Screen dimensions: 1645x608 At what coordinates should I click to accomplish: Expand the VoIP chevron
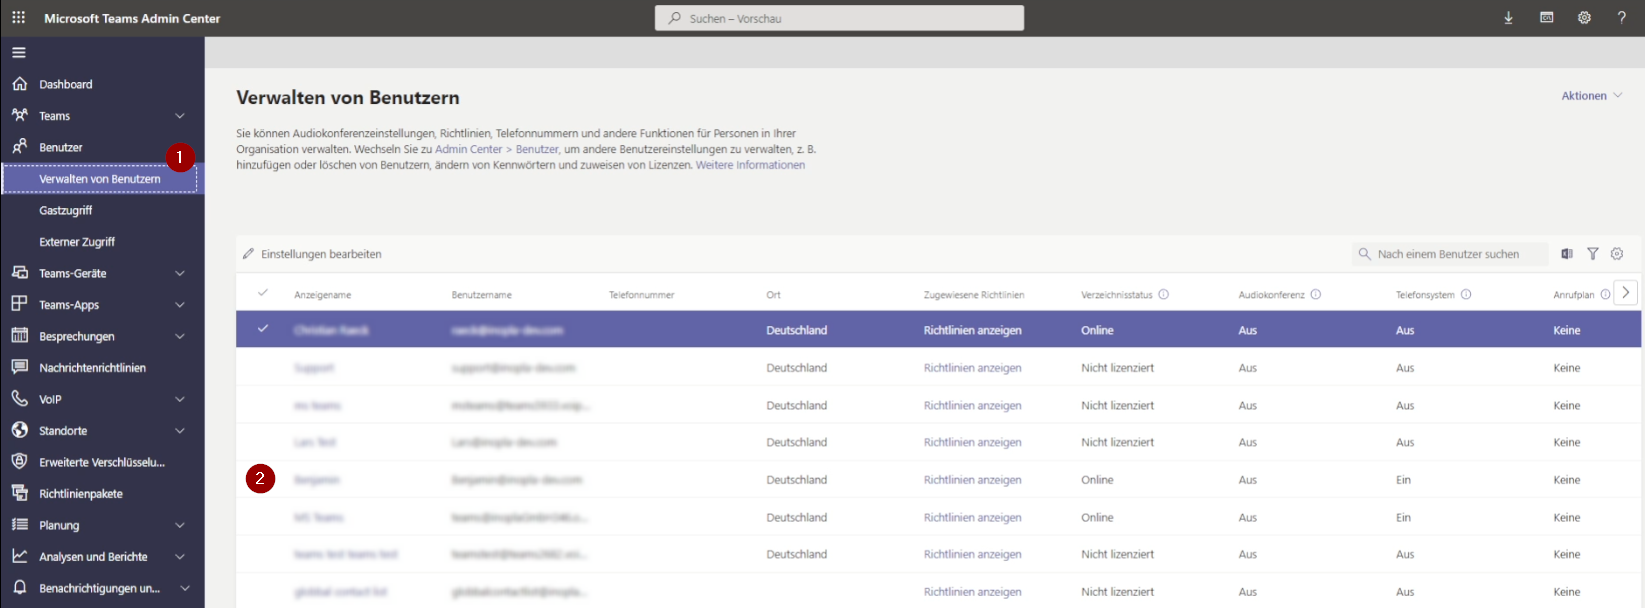(x=180, y=399)
